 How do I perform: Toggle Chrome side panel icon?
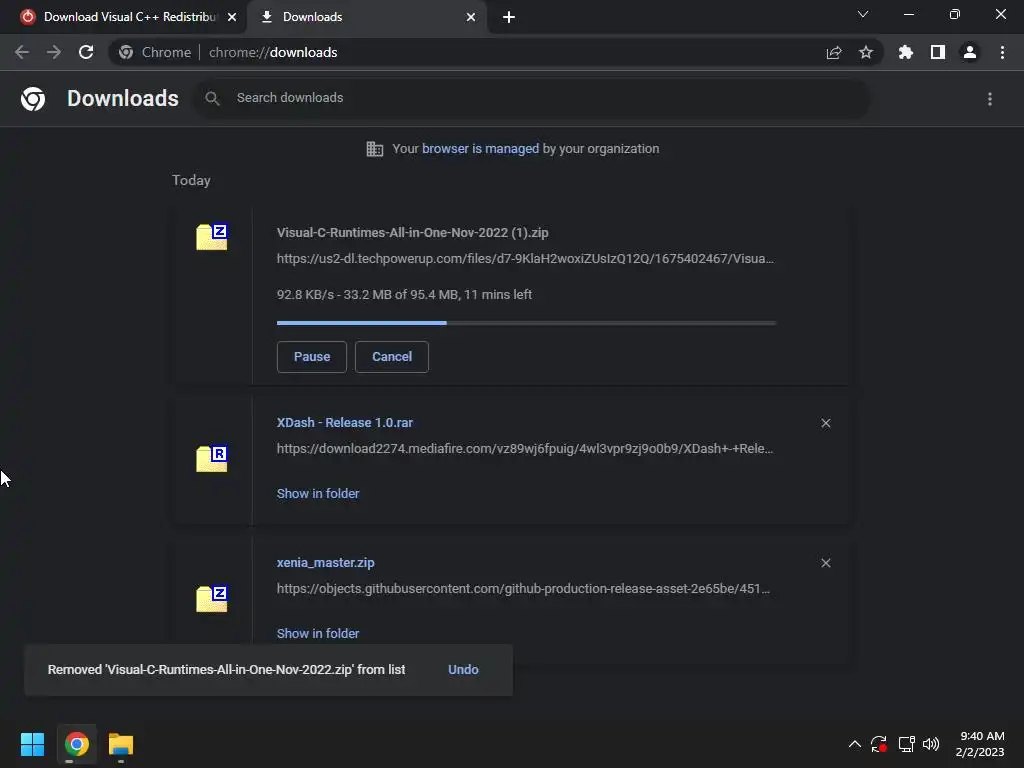938,52
